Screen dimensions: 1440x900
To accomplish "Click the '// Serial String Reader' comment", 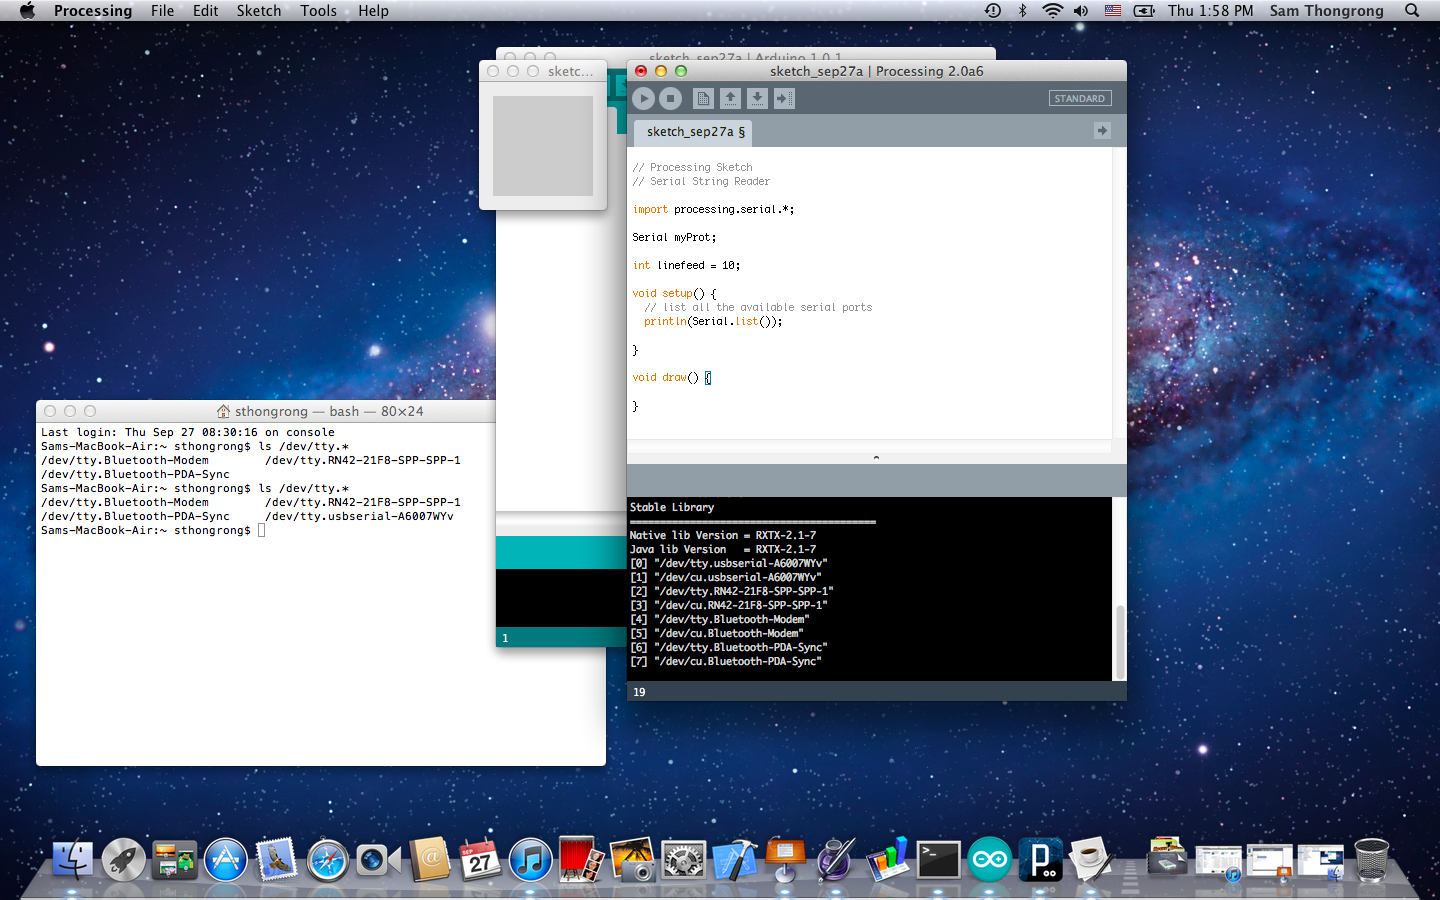I will click(x=701, y=181).
